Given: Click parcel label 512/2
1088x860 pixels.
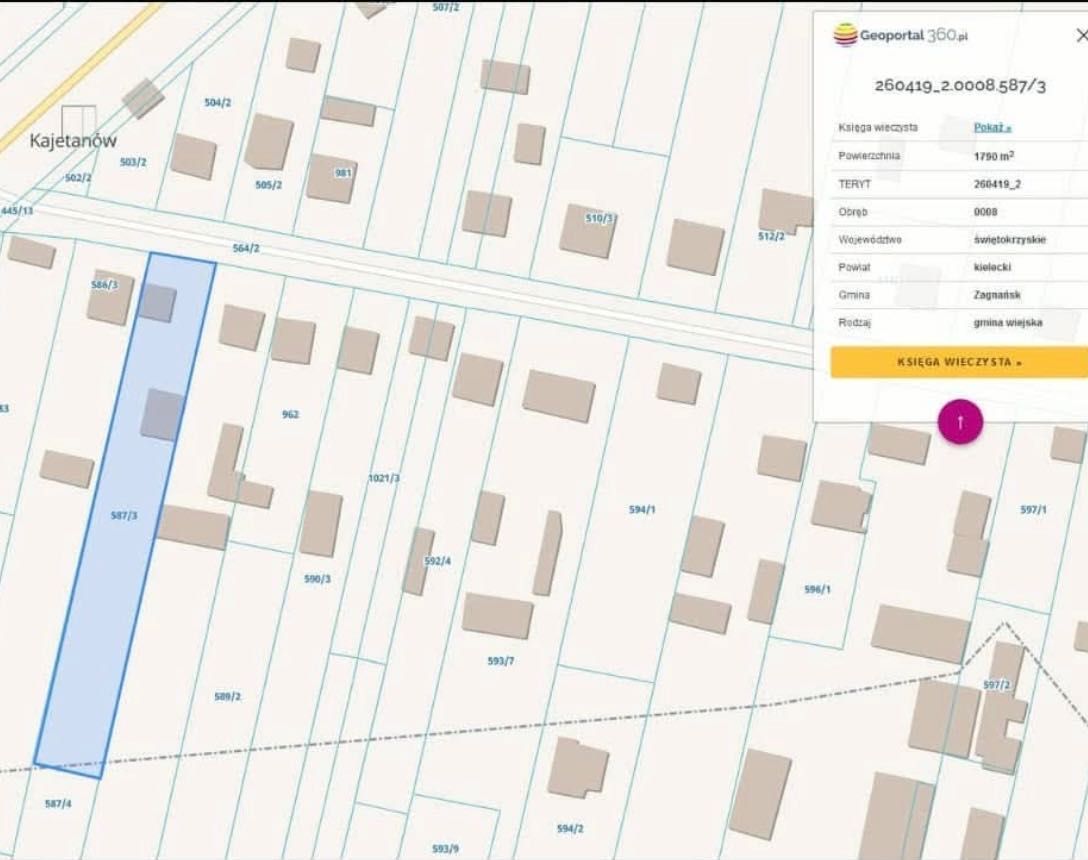Looking at the screenshot, I should 771,236.
